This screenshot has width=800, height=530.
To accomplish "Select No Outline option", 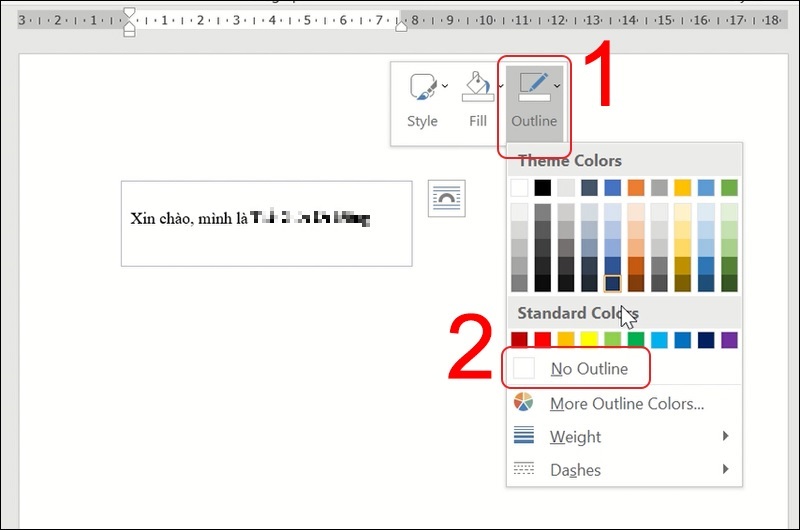I will [x=589, y=369].
